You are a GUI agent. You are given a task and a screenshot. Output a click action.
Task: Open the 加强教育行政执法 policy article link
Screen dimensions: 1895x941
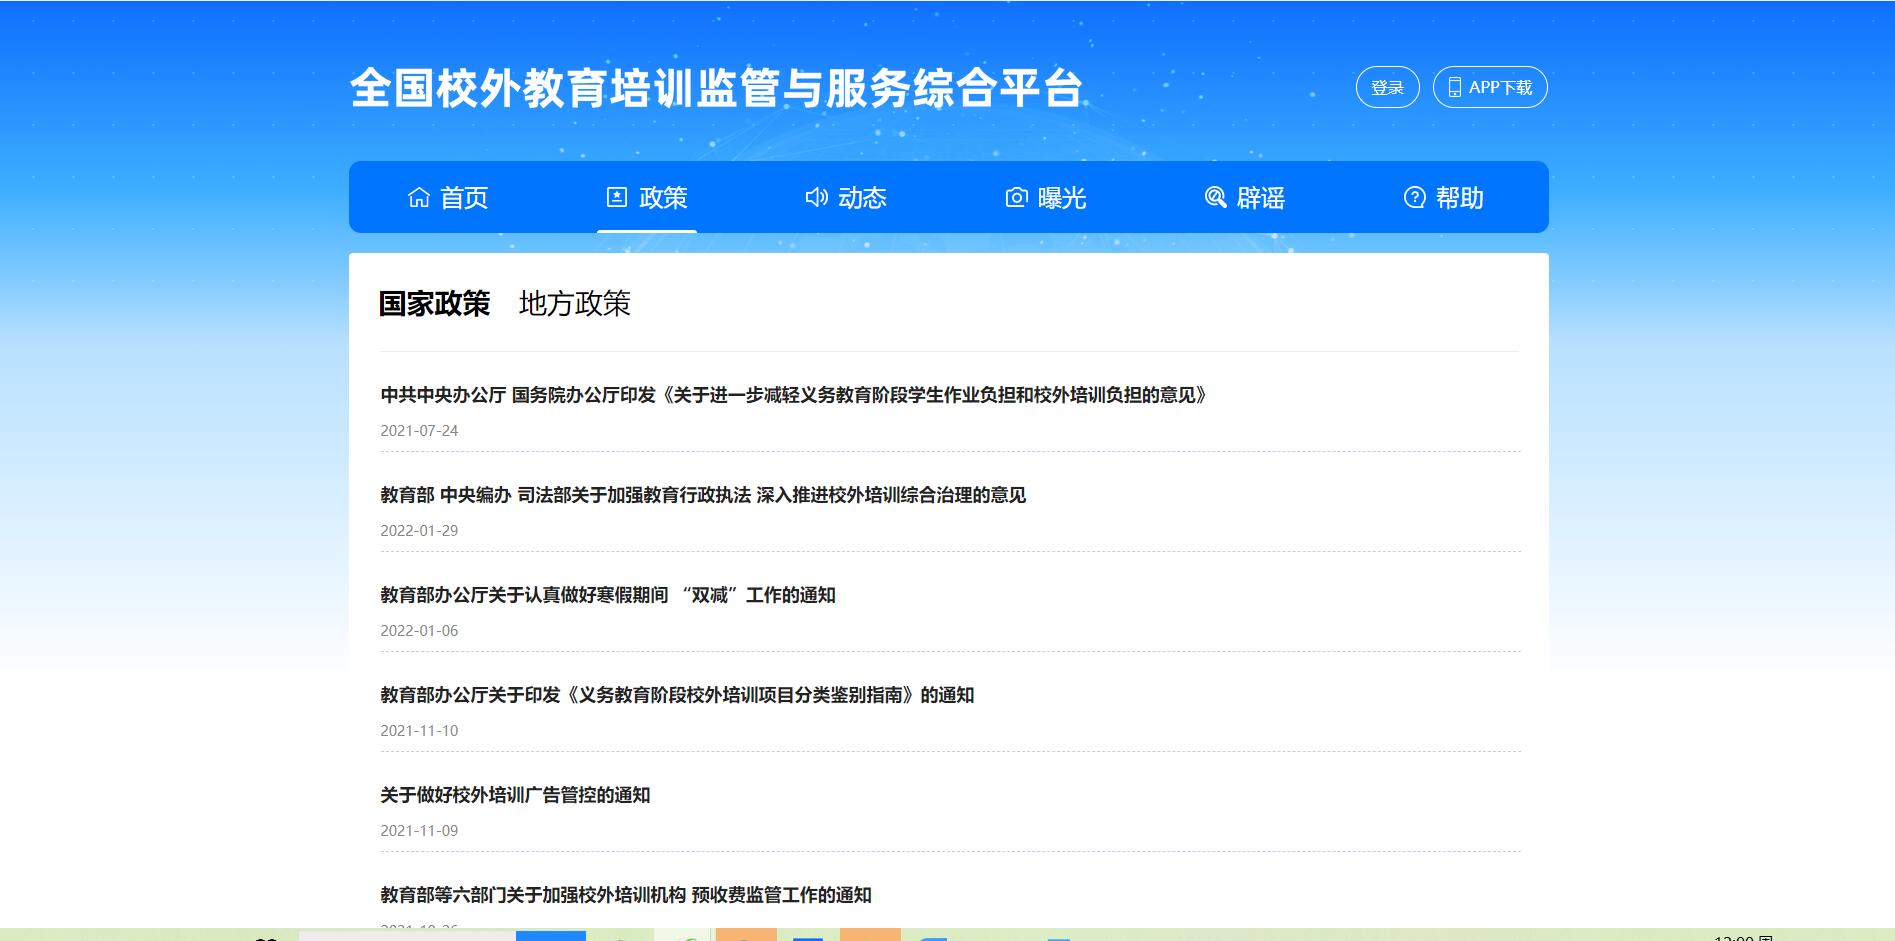(703, 496)
